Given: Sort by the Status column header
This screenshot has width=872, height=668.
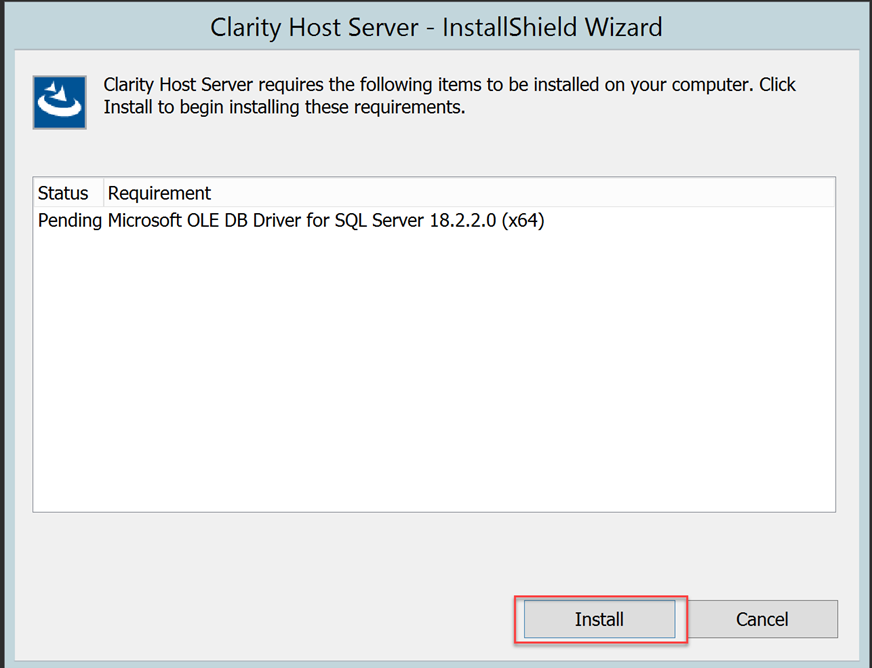Looking at the screenshot, I should (63, 193).
